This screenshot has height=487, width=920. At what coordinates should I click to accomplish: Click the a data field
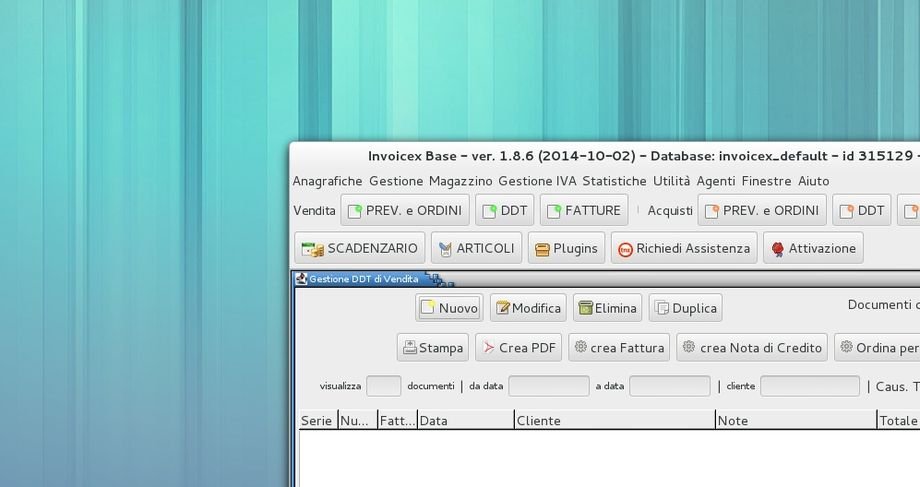(x=670, y=386)
